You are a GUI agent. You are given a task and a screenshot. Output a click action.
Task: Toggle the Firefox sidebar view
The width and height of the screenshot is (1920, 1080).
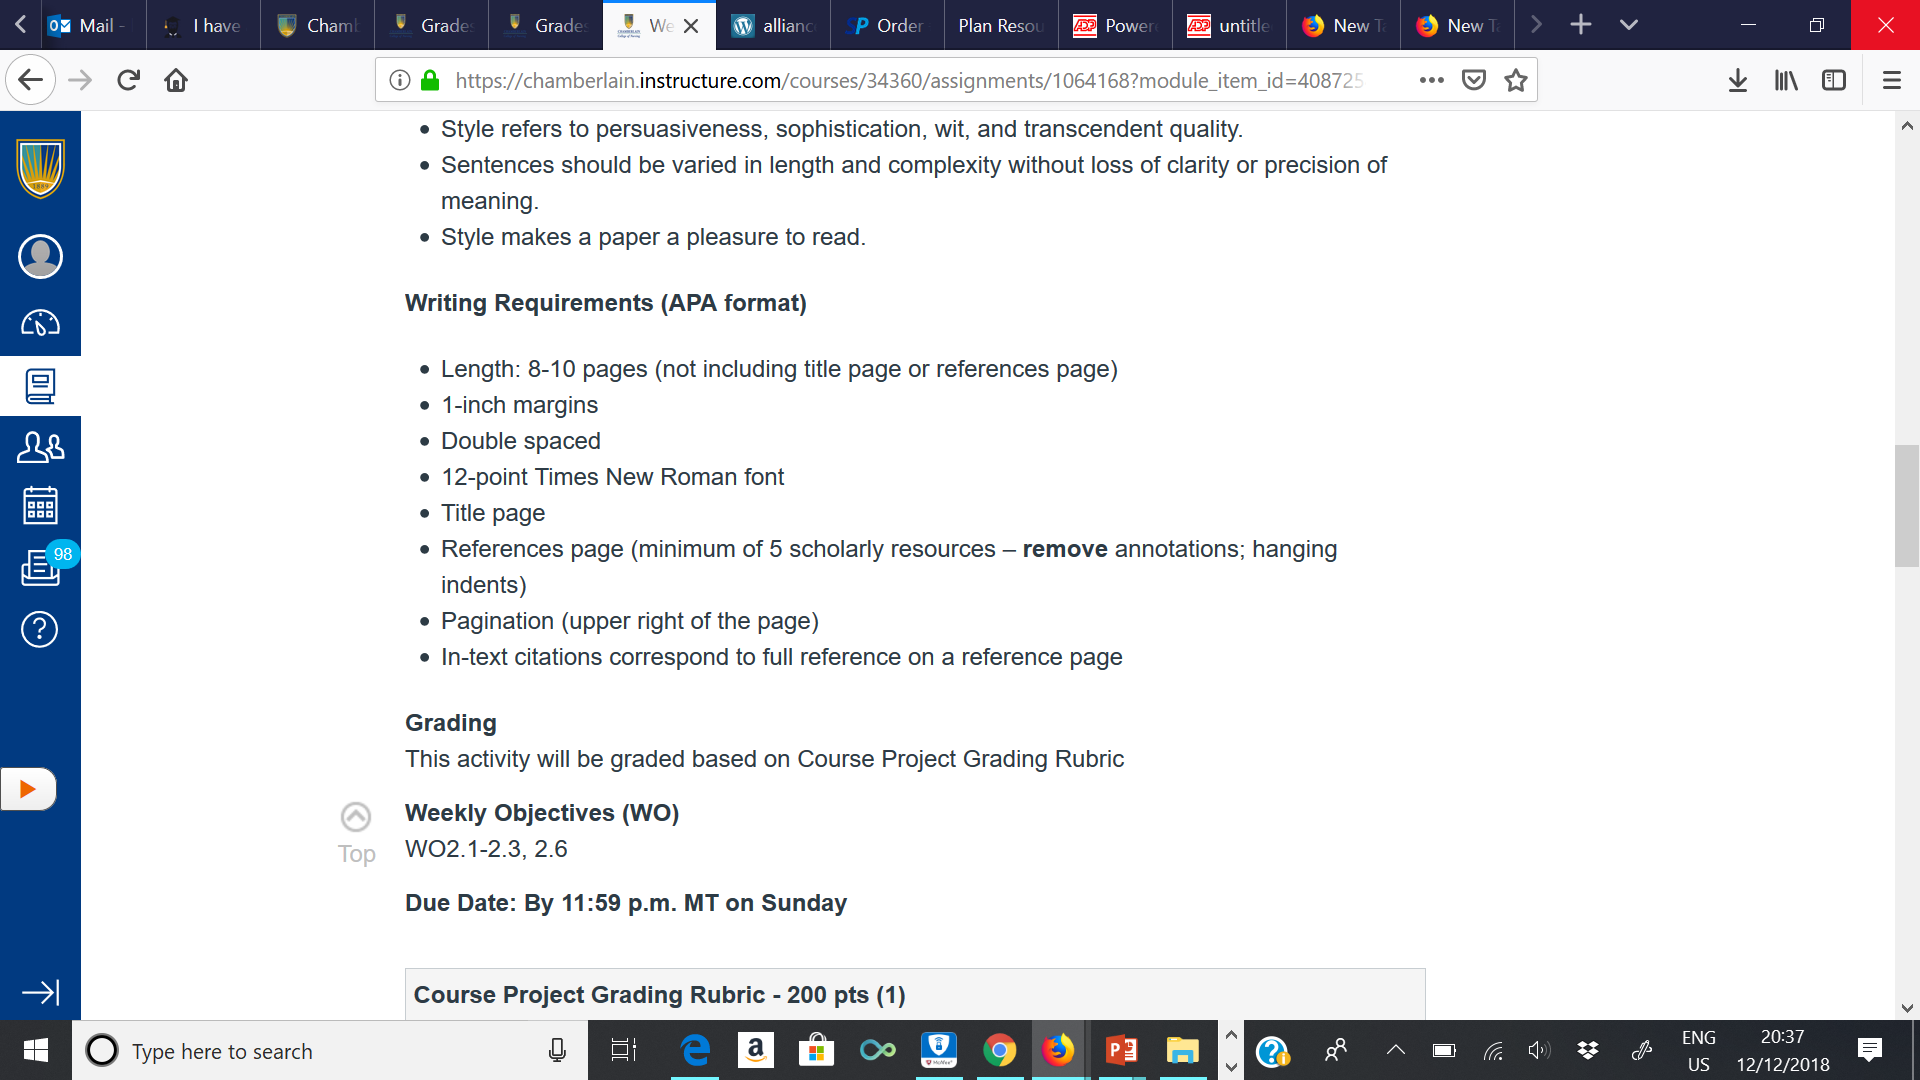(1834, 80)
